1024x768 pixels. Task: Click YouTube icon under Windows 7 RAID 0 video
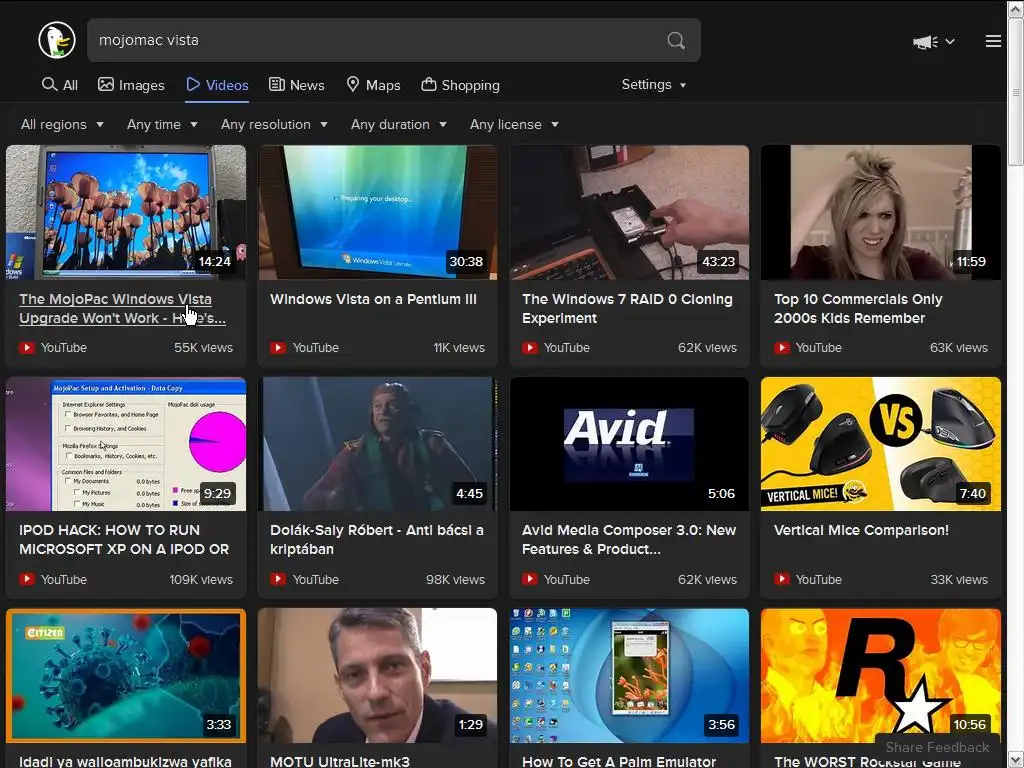tap(530, 347)
